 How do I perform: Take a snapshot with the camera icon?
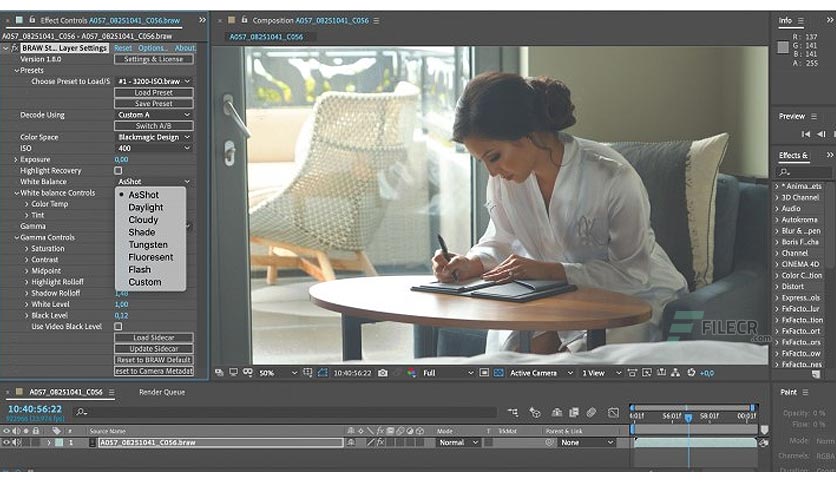pyautogui.click(x=383, y=373)
